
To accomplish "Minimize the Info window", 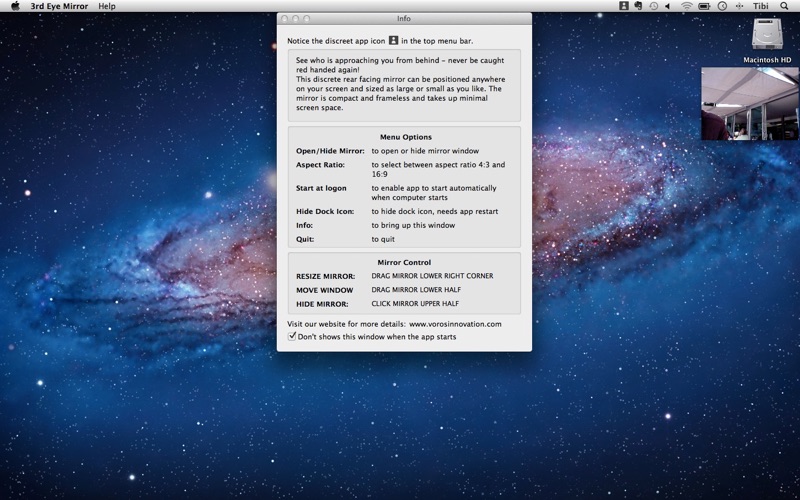I will [296, 19].
